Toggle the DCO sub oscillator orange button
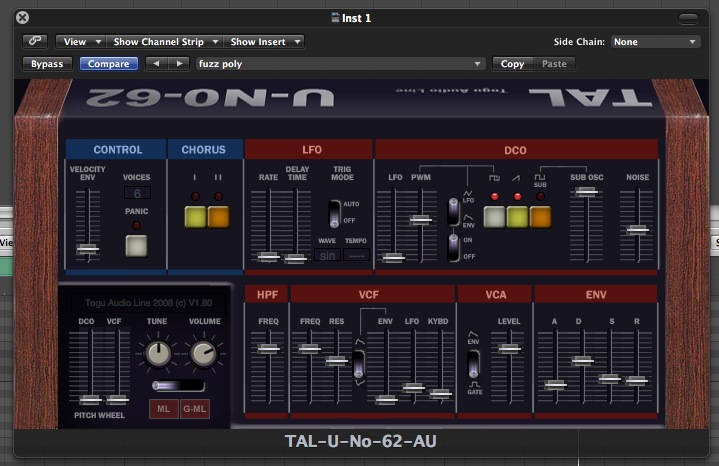The image size is (719, 466). (540, 216)
